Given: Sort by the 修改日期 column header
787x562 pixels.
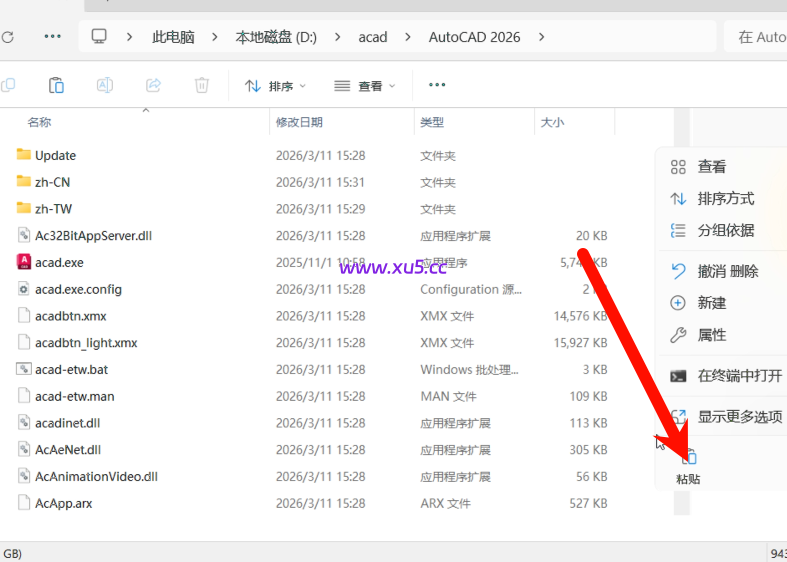Looking at the screenshot, I should [x=300, y=122].
